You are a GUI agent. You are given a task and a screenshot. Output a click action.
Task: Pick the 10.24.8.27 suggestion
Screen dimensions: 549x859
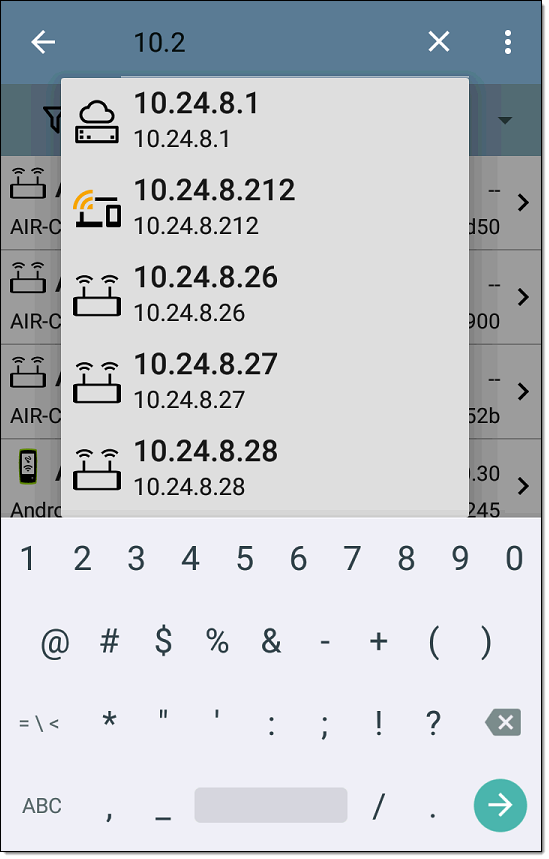pyautogui.click(x=265, y=382)
